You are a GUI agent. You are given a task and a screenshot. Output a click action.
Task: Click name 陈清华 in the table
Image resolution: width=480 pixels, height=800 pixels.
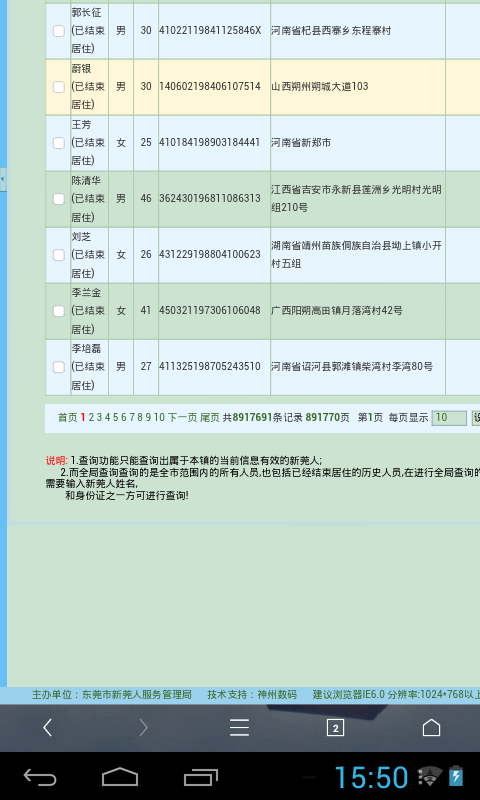(x=86, y=180)
